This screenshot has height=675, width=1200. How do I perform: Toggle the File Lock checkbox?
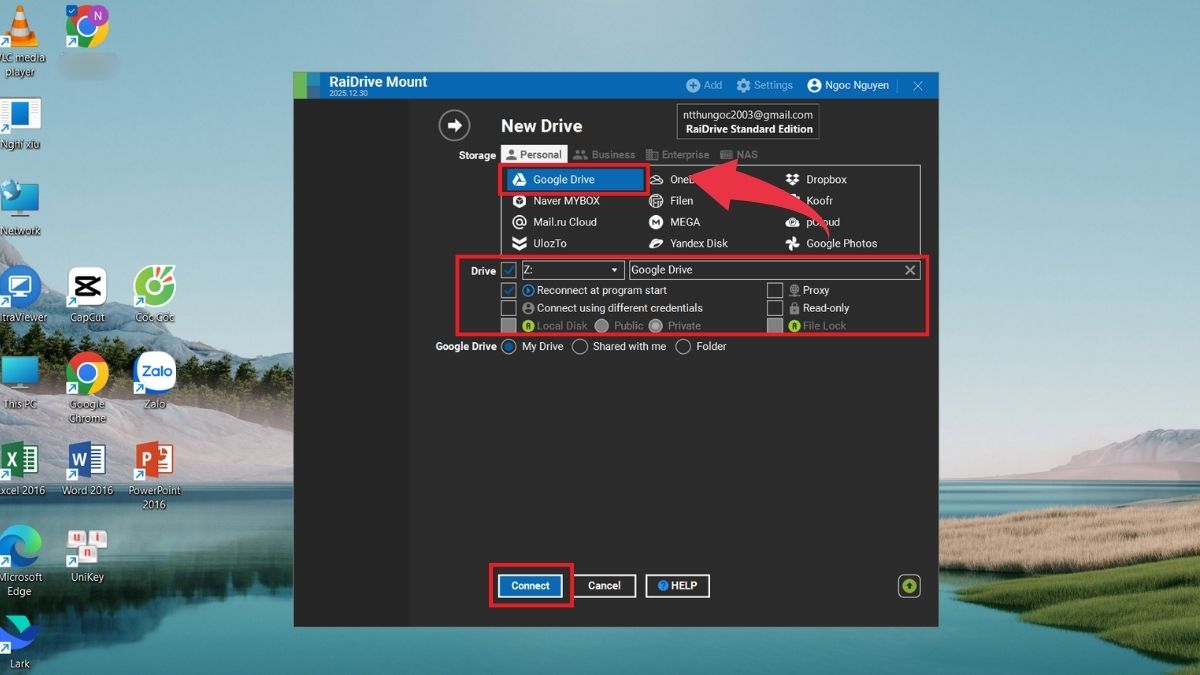(x=775, y=326)
